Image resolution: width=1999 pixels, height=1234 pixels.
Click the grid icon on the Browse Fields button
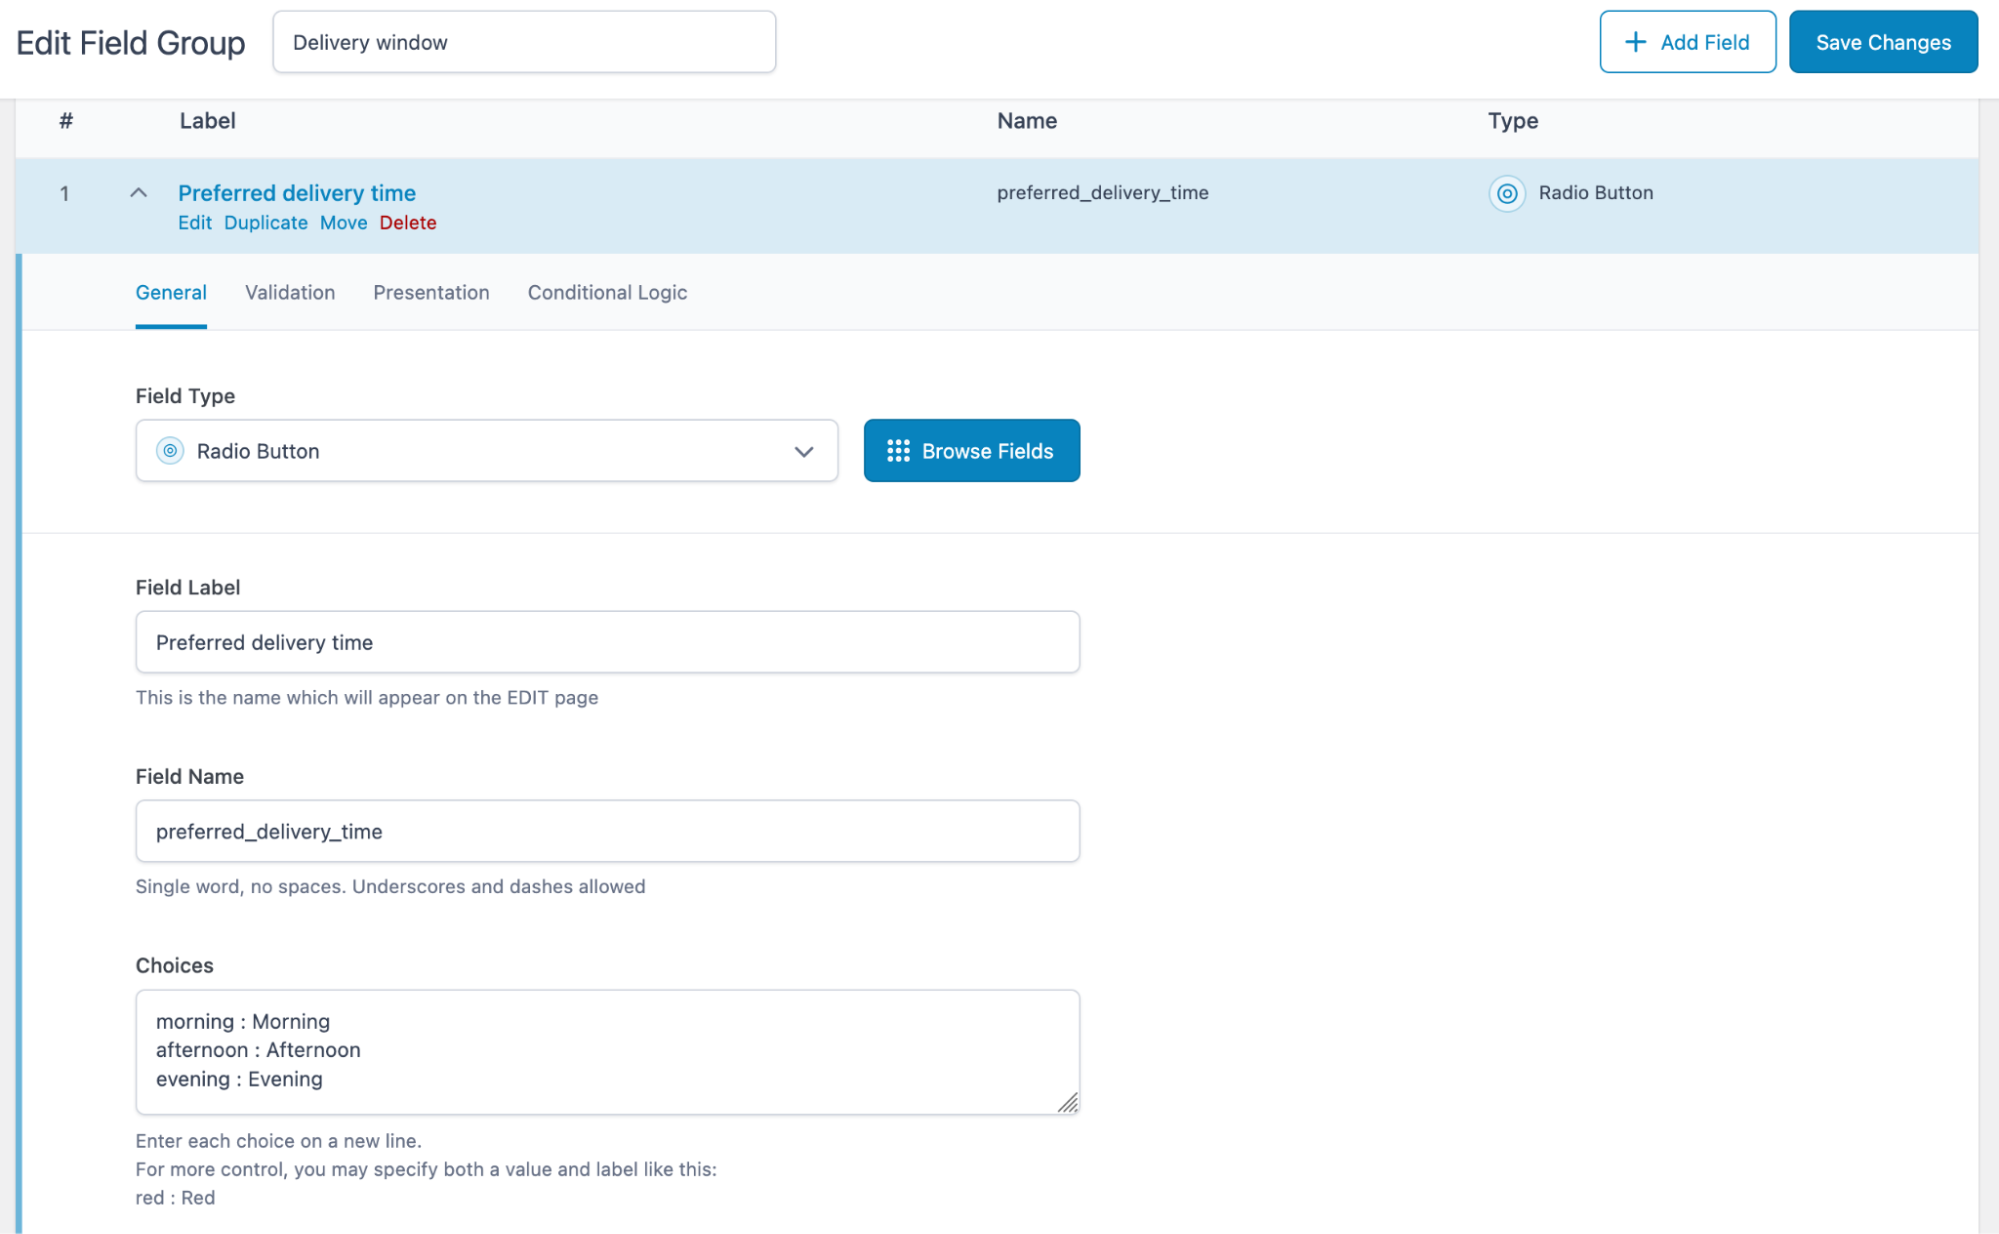point(898,450)
